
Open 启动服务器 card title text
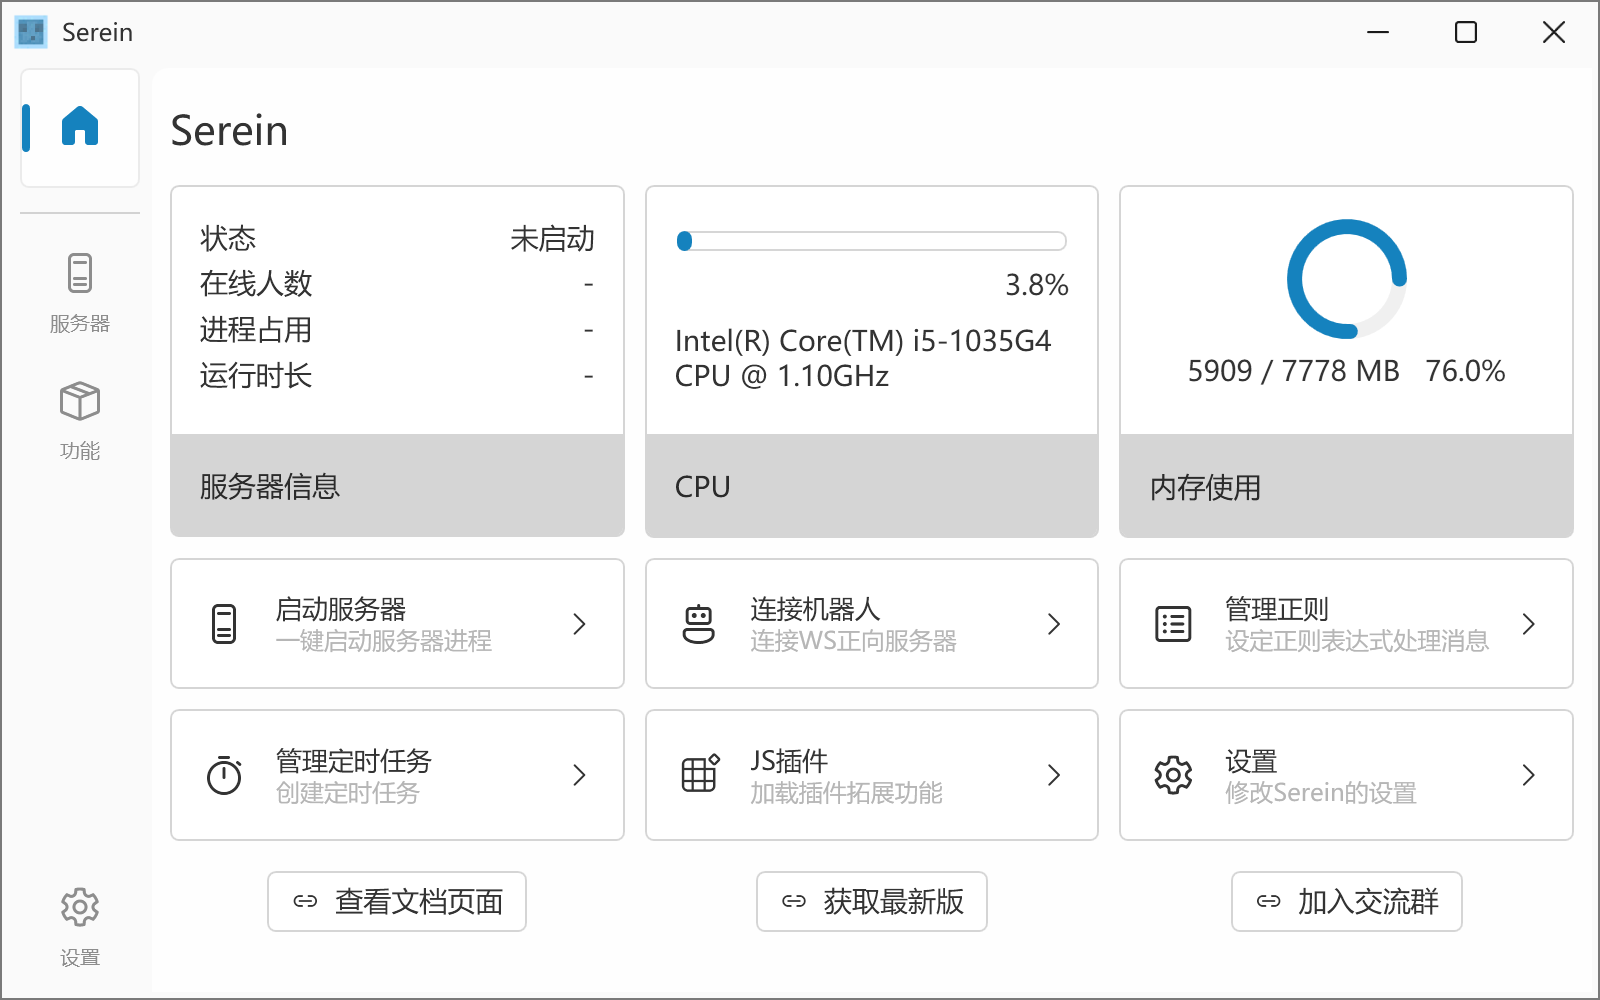341,609
